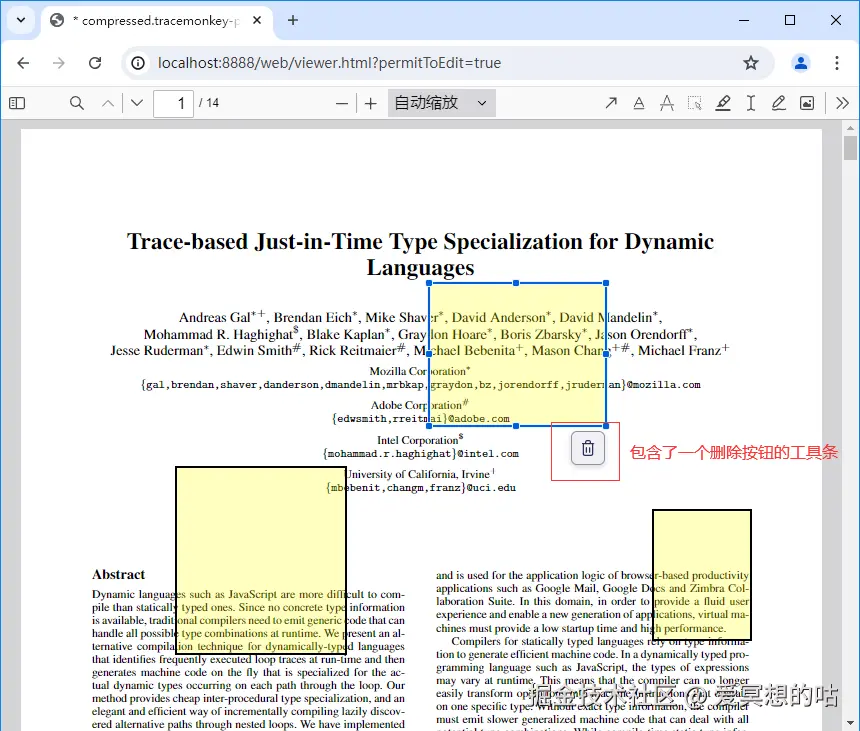
Task: Open the tab search dropdown arrow
Action: point(21,20)
